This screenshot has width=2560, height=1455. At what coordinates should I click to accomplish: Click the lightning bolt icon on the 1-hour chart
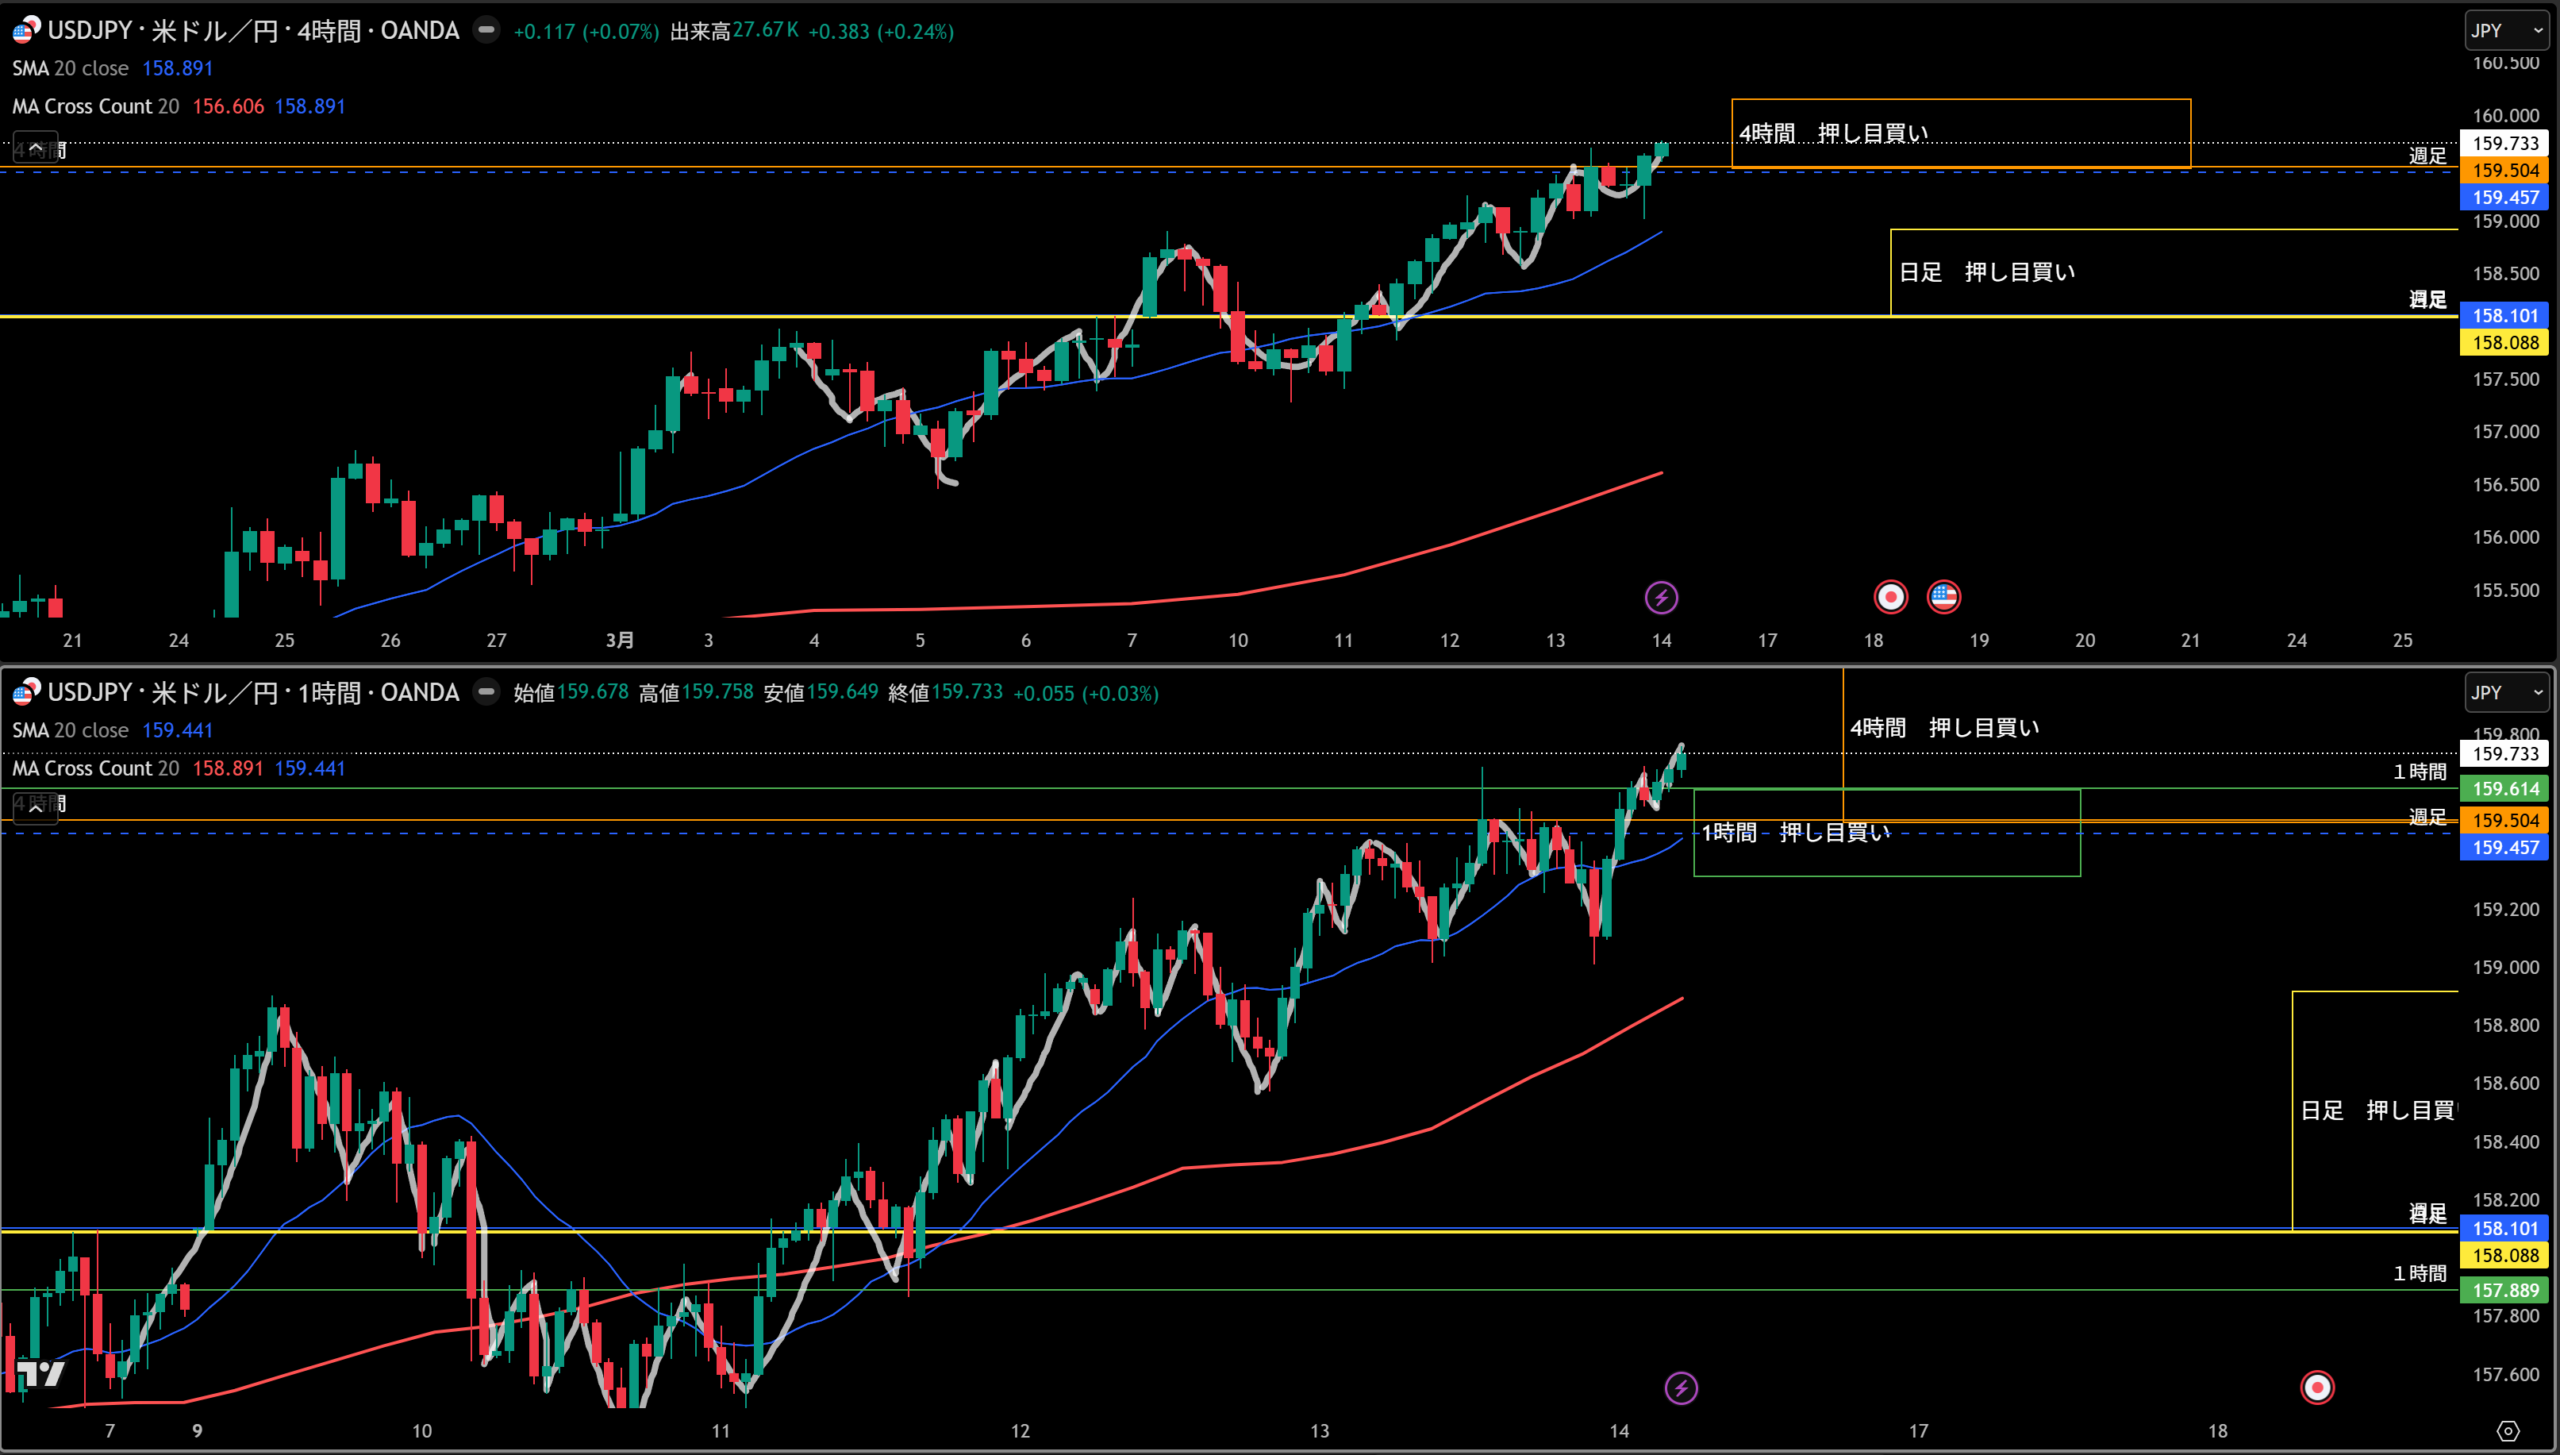(1681, 1388)
